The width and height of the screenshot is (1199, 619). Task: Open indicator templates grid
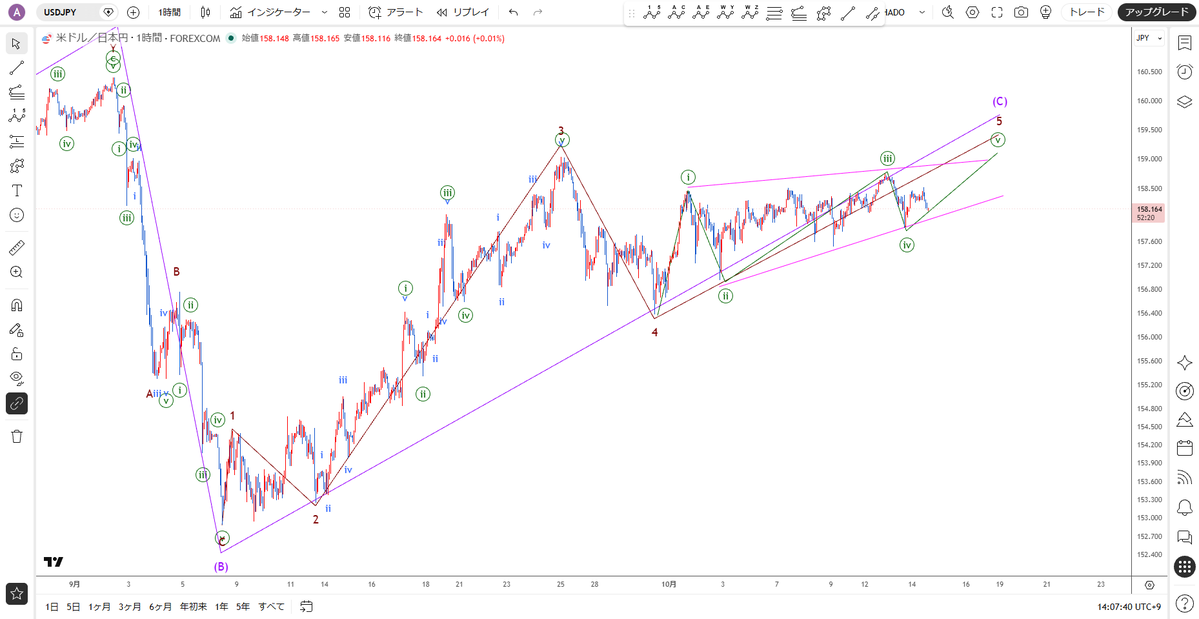(x=345, y=12)
